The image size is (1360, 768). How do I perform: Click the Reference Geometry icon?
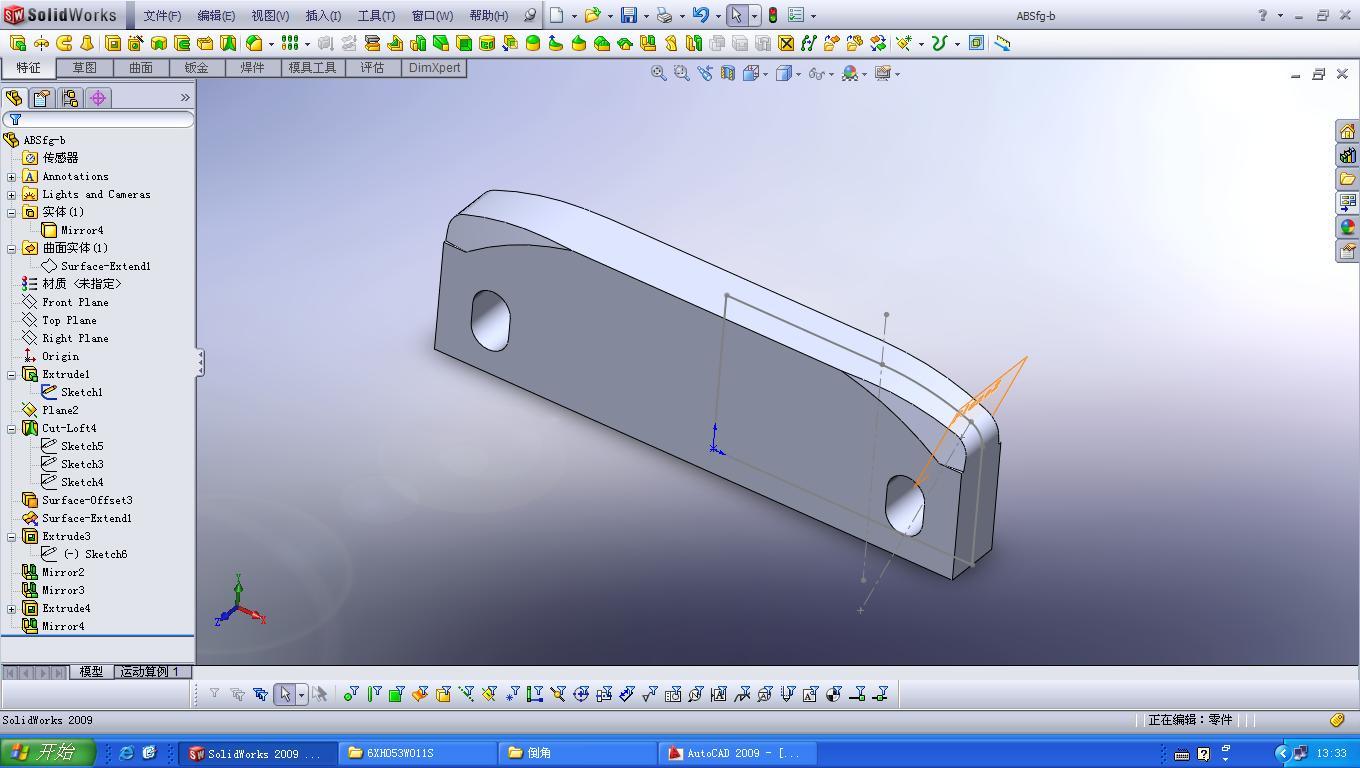pos(903,43)
